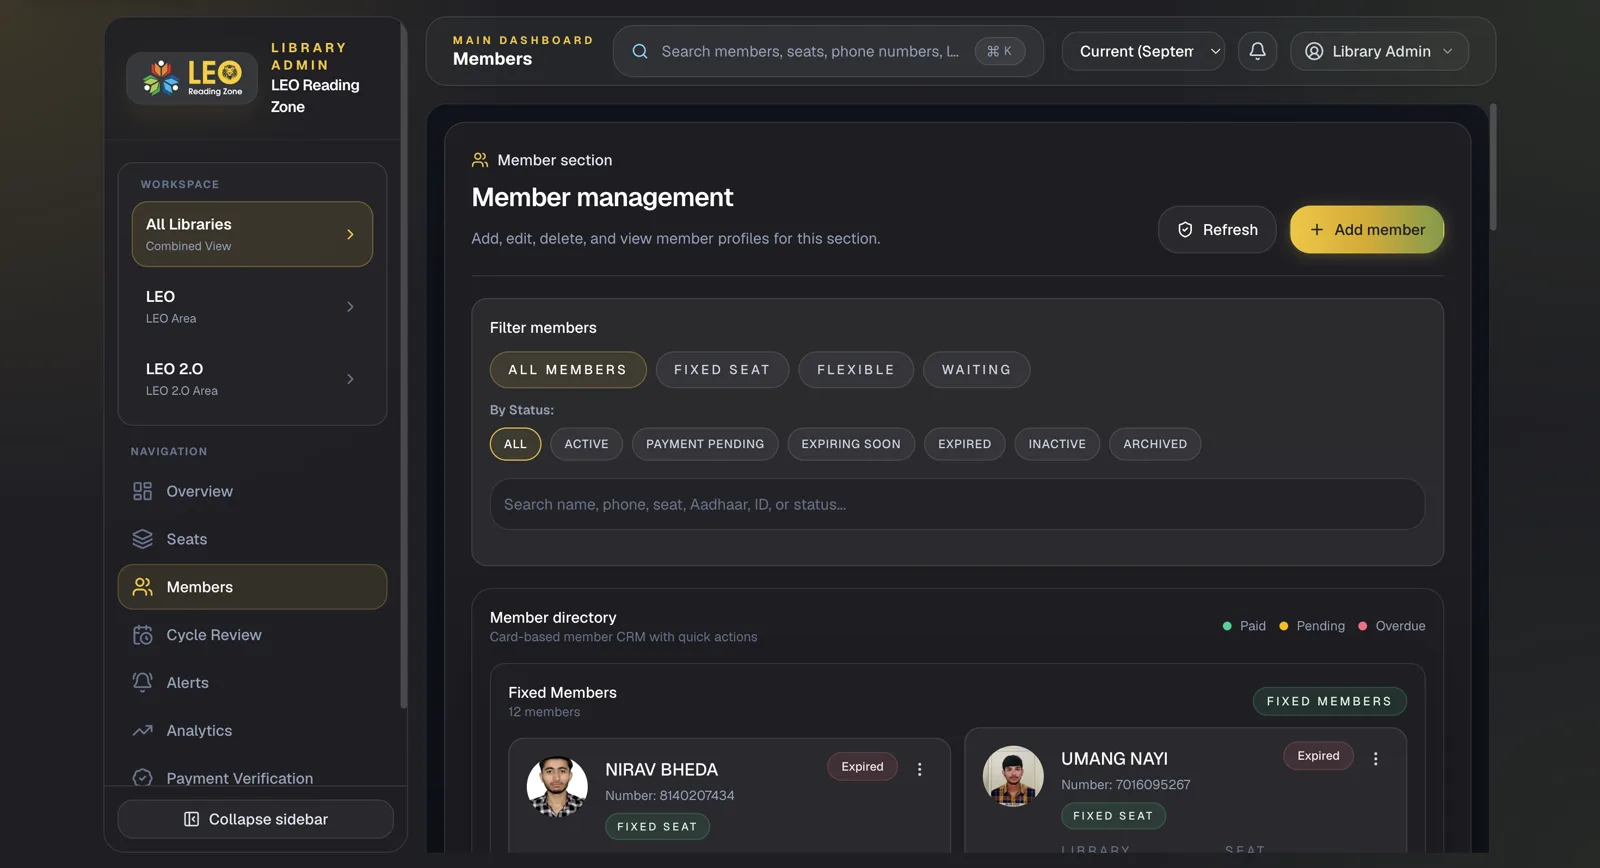1600x868 pixels.
Task: Click the sidebar vertical scrollbar
Action: click(x=403, y=365)
